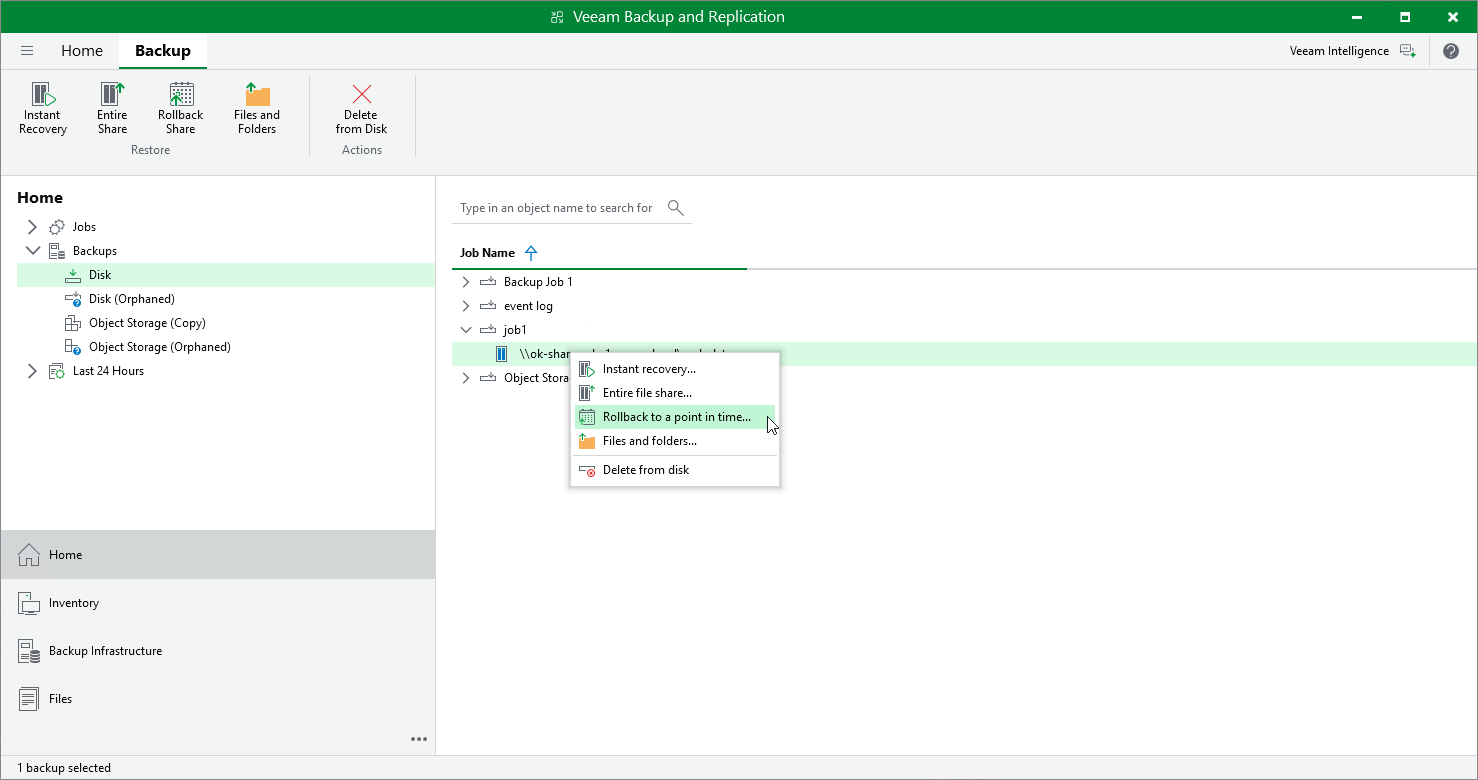Select Rollback Share ribbon button

click(181, 108)
